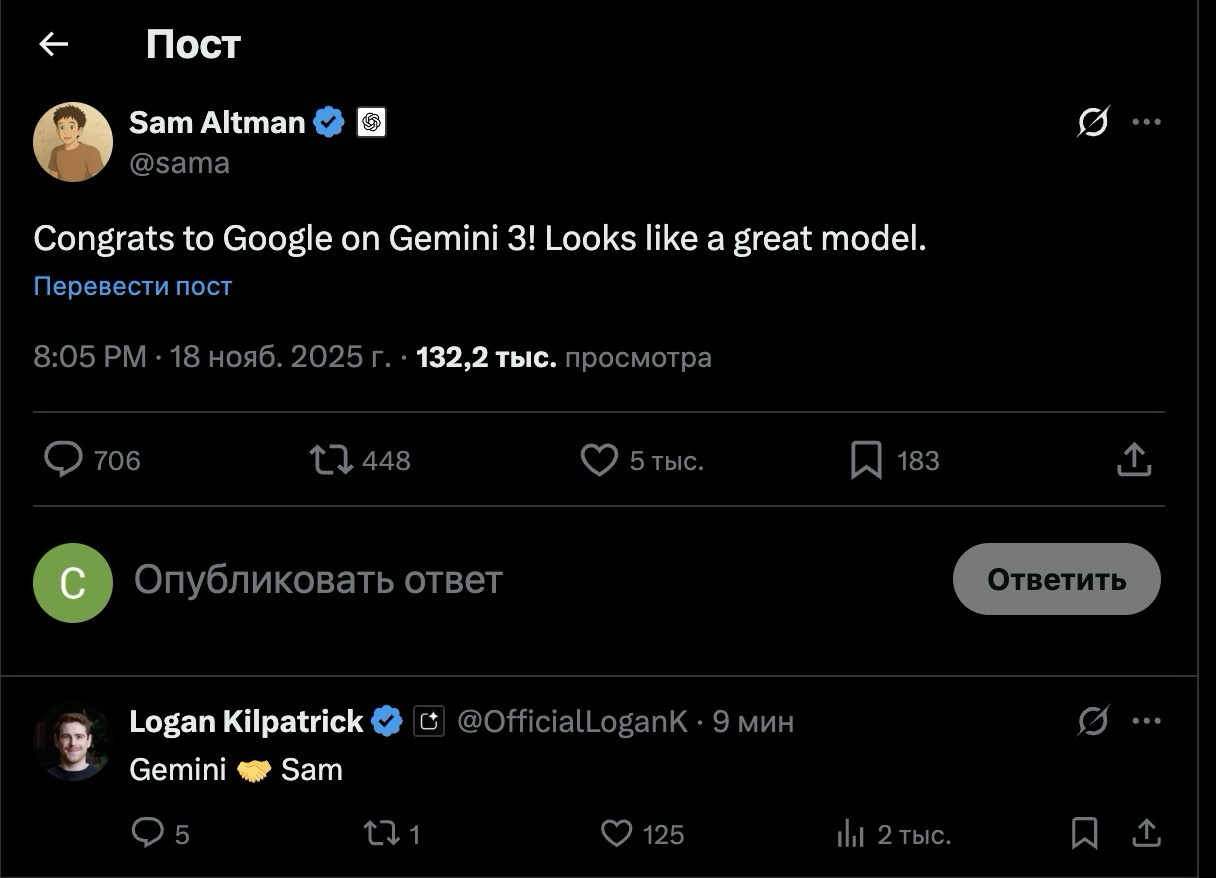Reply to Logan Kilpatrick's comment
The width and height of the screenshot is (1216, 878).
point(148,834)
